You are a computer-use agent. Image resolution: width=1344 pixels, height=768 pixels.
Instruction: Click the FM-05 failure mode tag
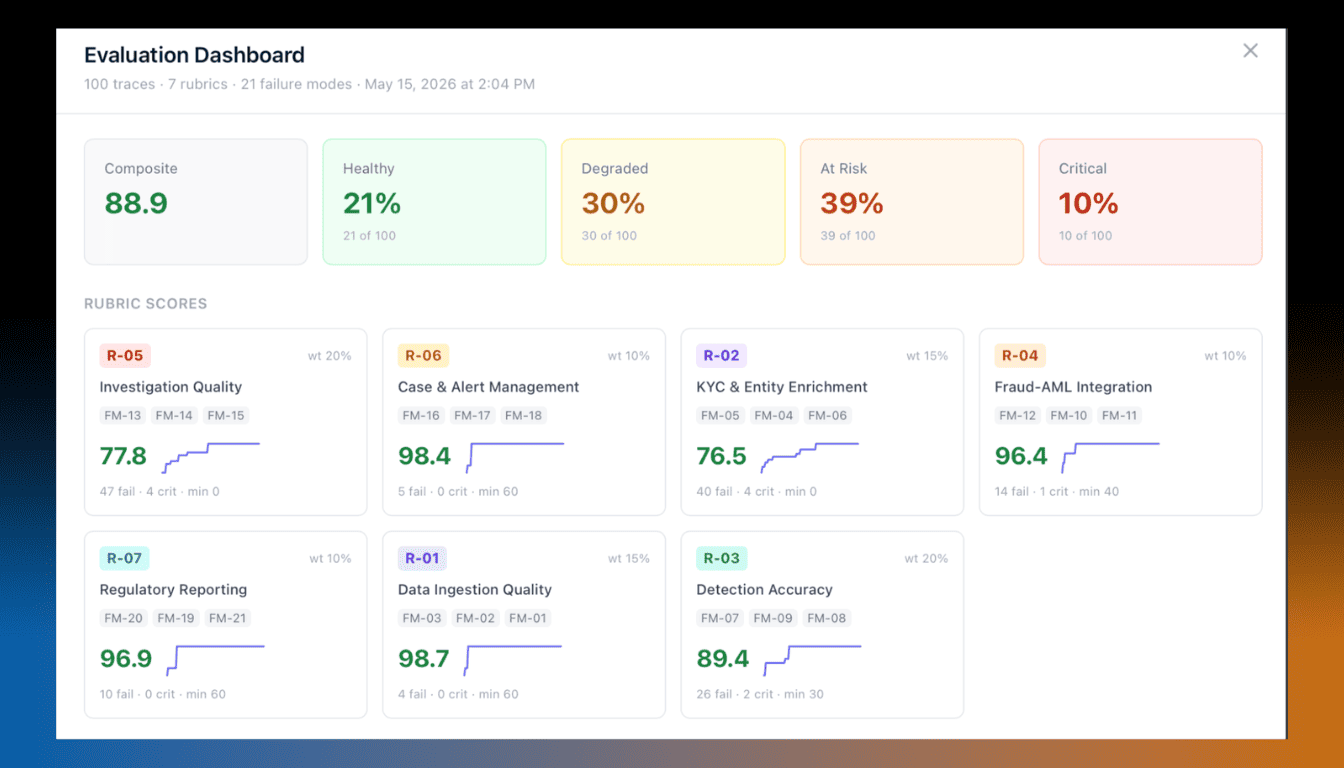720,415
